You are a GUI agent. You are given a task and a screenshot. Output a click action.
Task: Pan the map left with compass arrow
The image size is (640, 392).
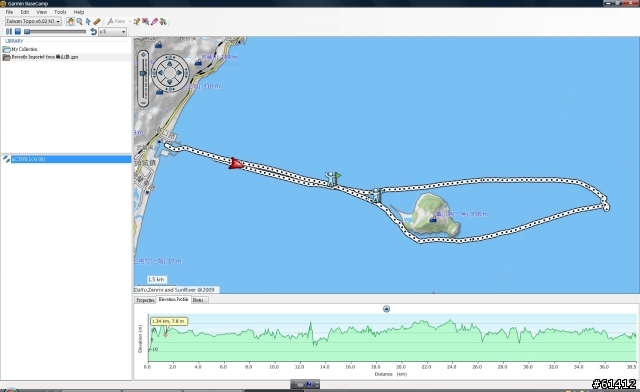[160, 73]
